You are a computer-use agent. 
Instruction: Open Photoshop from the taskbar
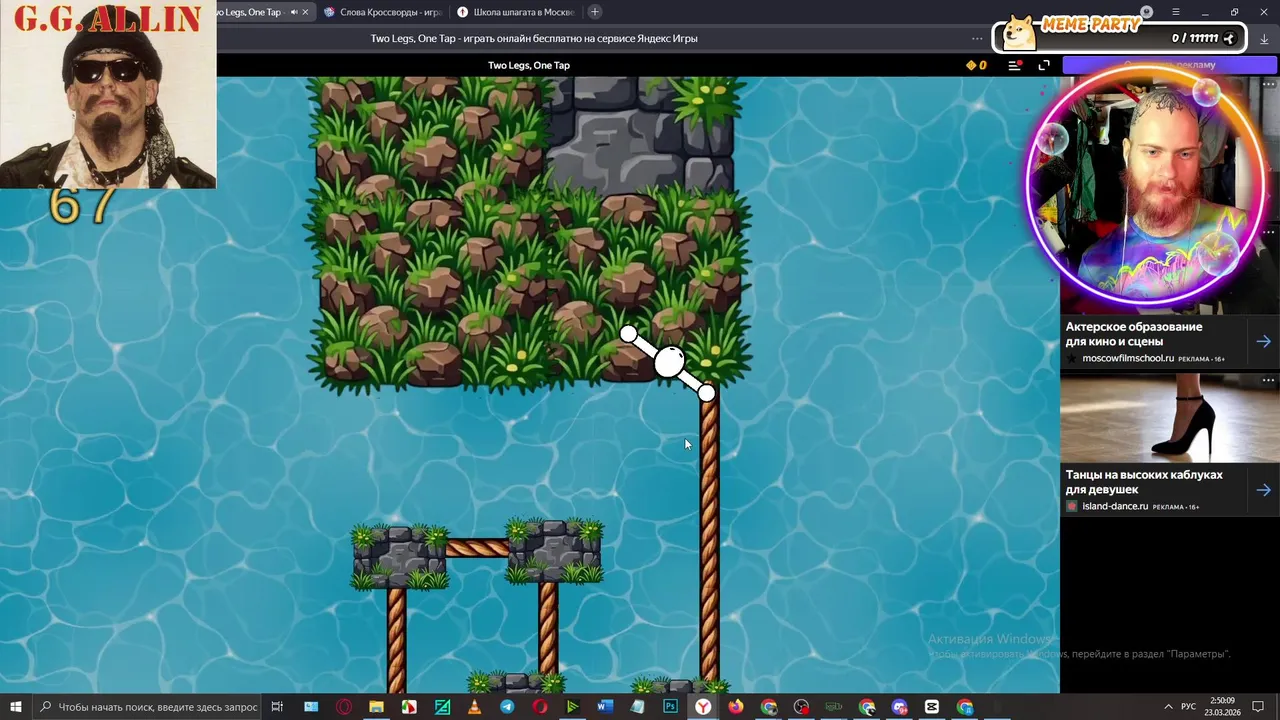click(670, 707)
